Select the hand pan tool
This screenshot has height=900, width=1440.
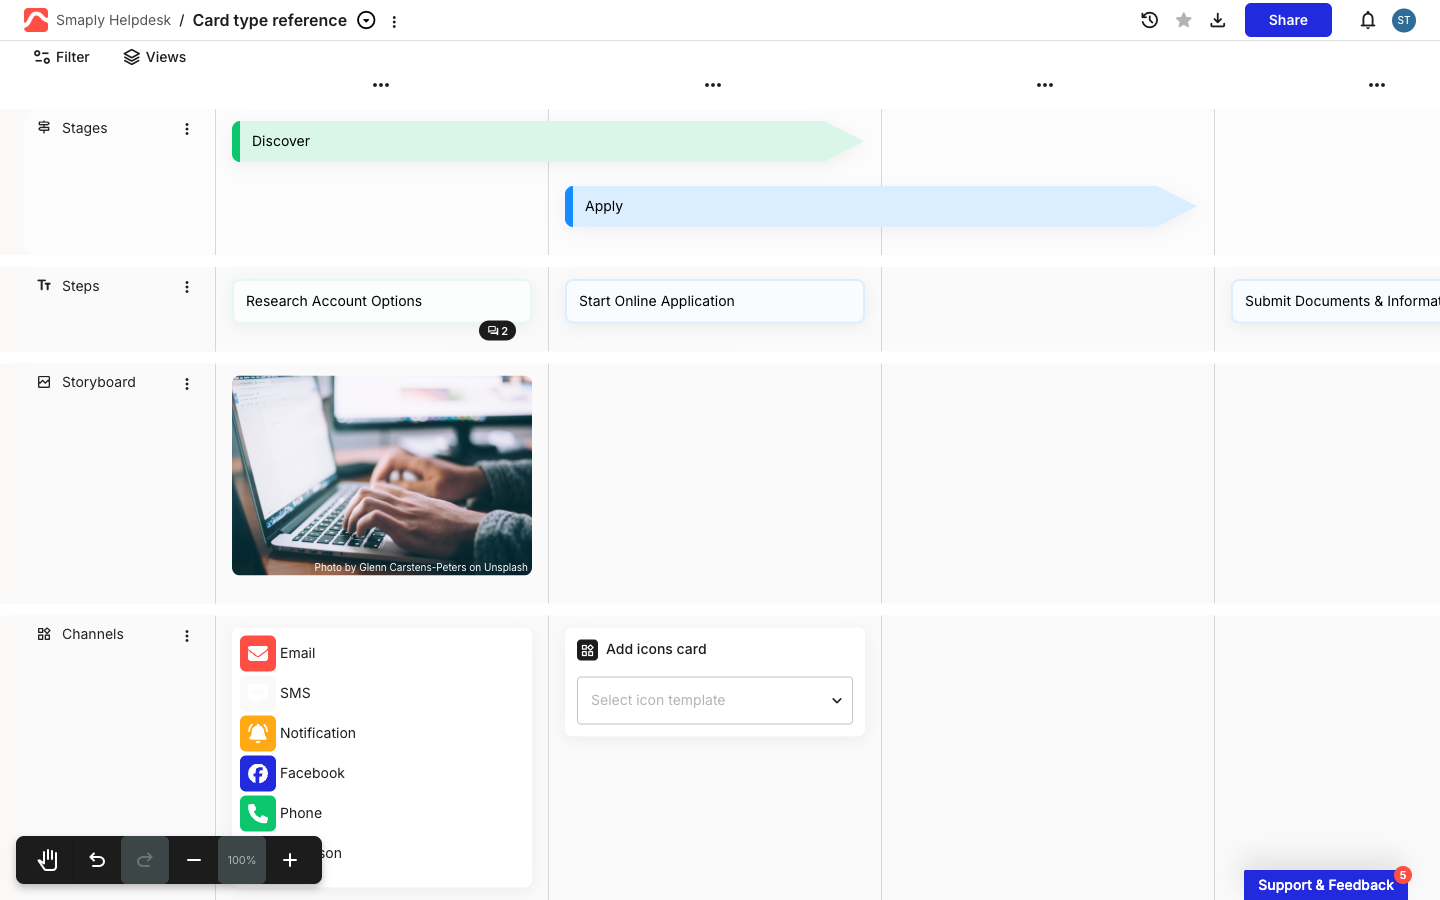coord(48,860)
